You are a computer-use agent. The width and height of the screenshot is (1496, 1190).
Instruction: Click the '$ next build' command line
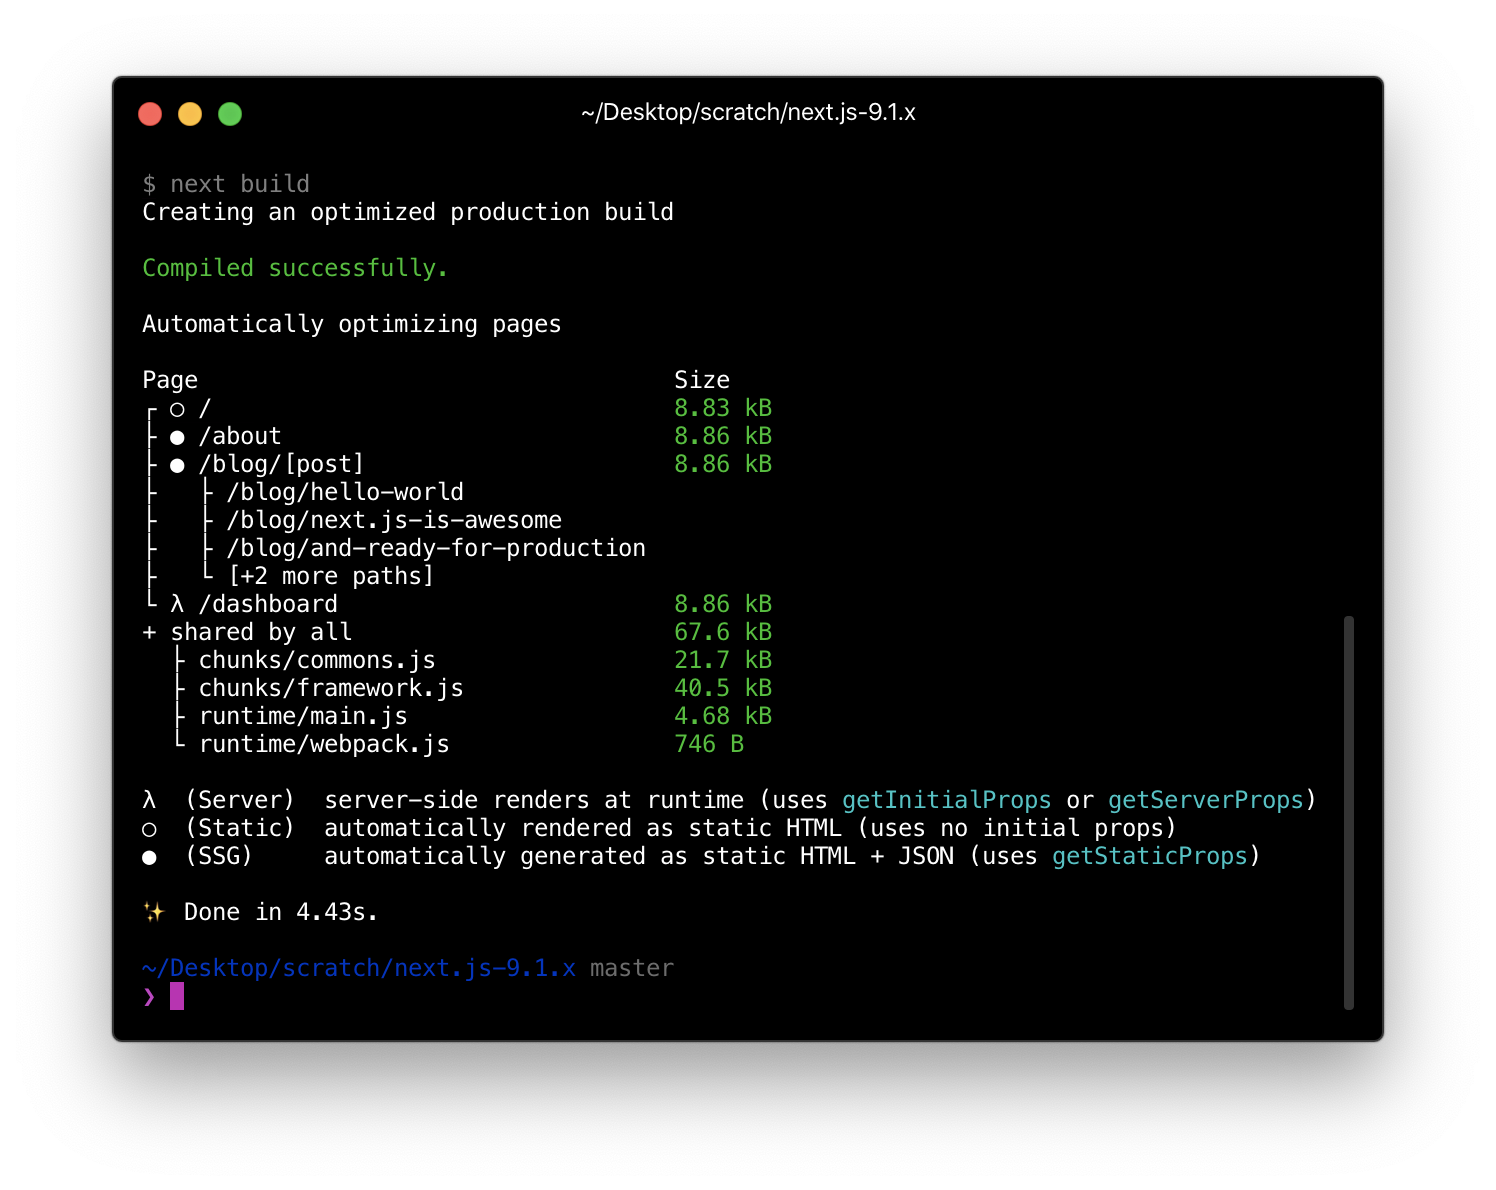coord(226,184)
